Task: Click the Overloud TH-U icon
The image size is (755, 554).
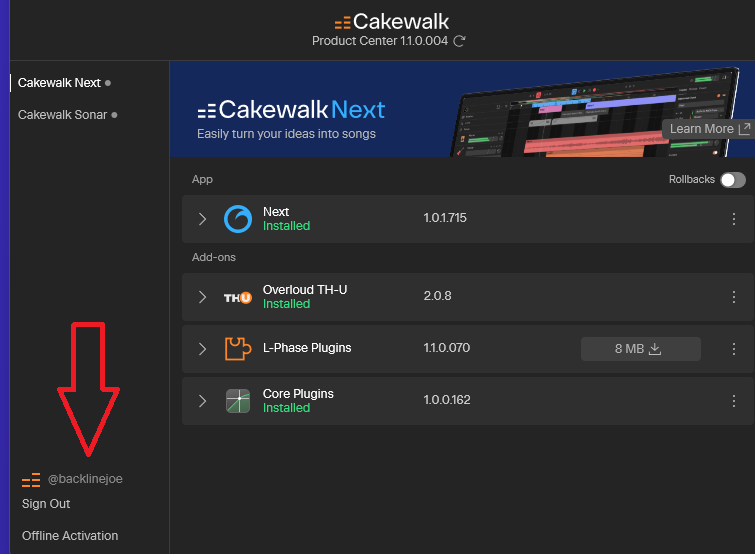Action: tap(238, 297)
